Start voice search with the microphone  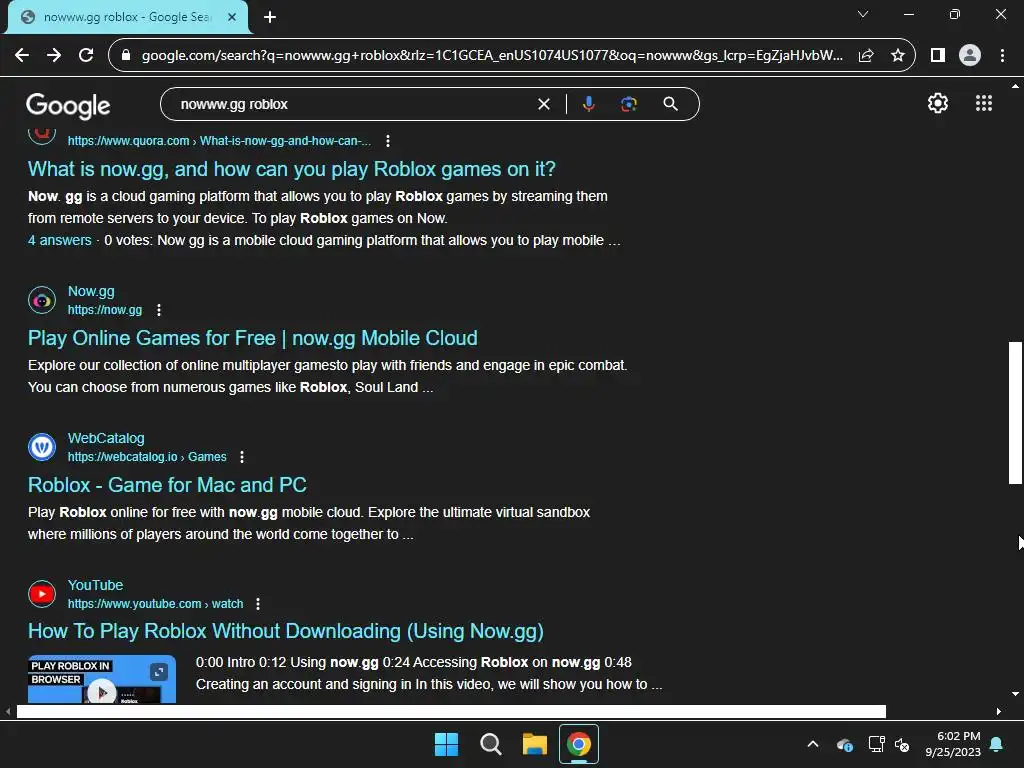click(x=588, y=104)
